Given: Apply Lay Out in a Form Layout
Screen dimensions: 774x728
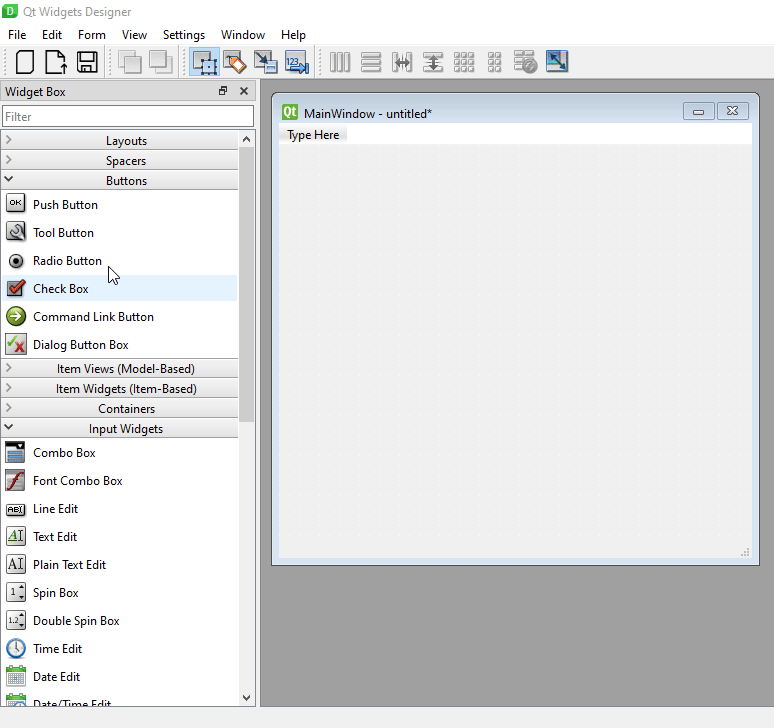Looking at the screenshot, I should click(x=495, y=62).
